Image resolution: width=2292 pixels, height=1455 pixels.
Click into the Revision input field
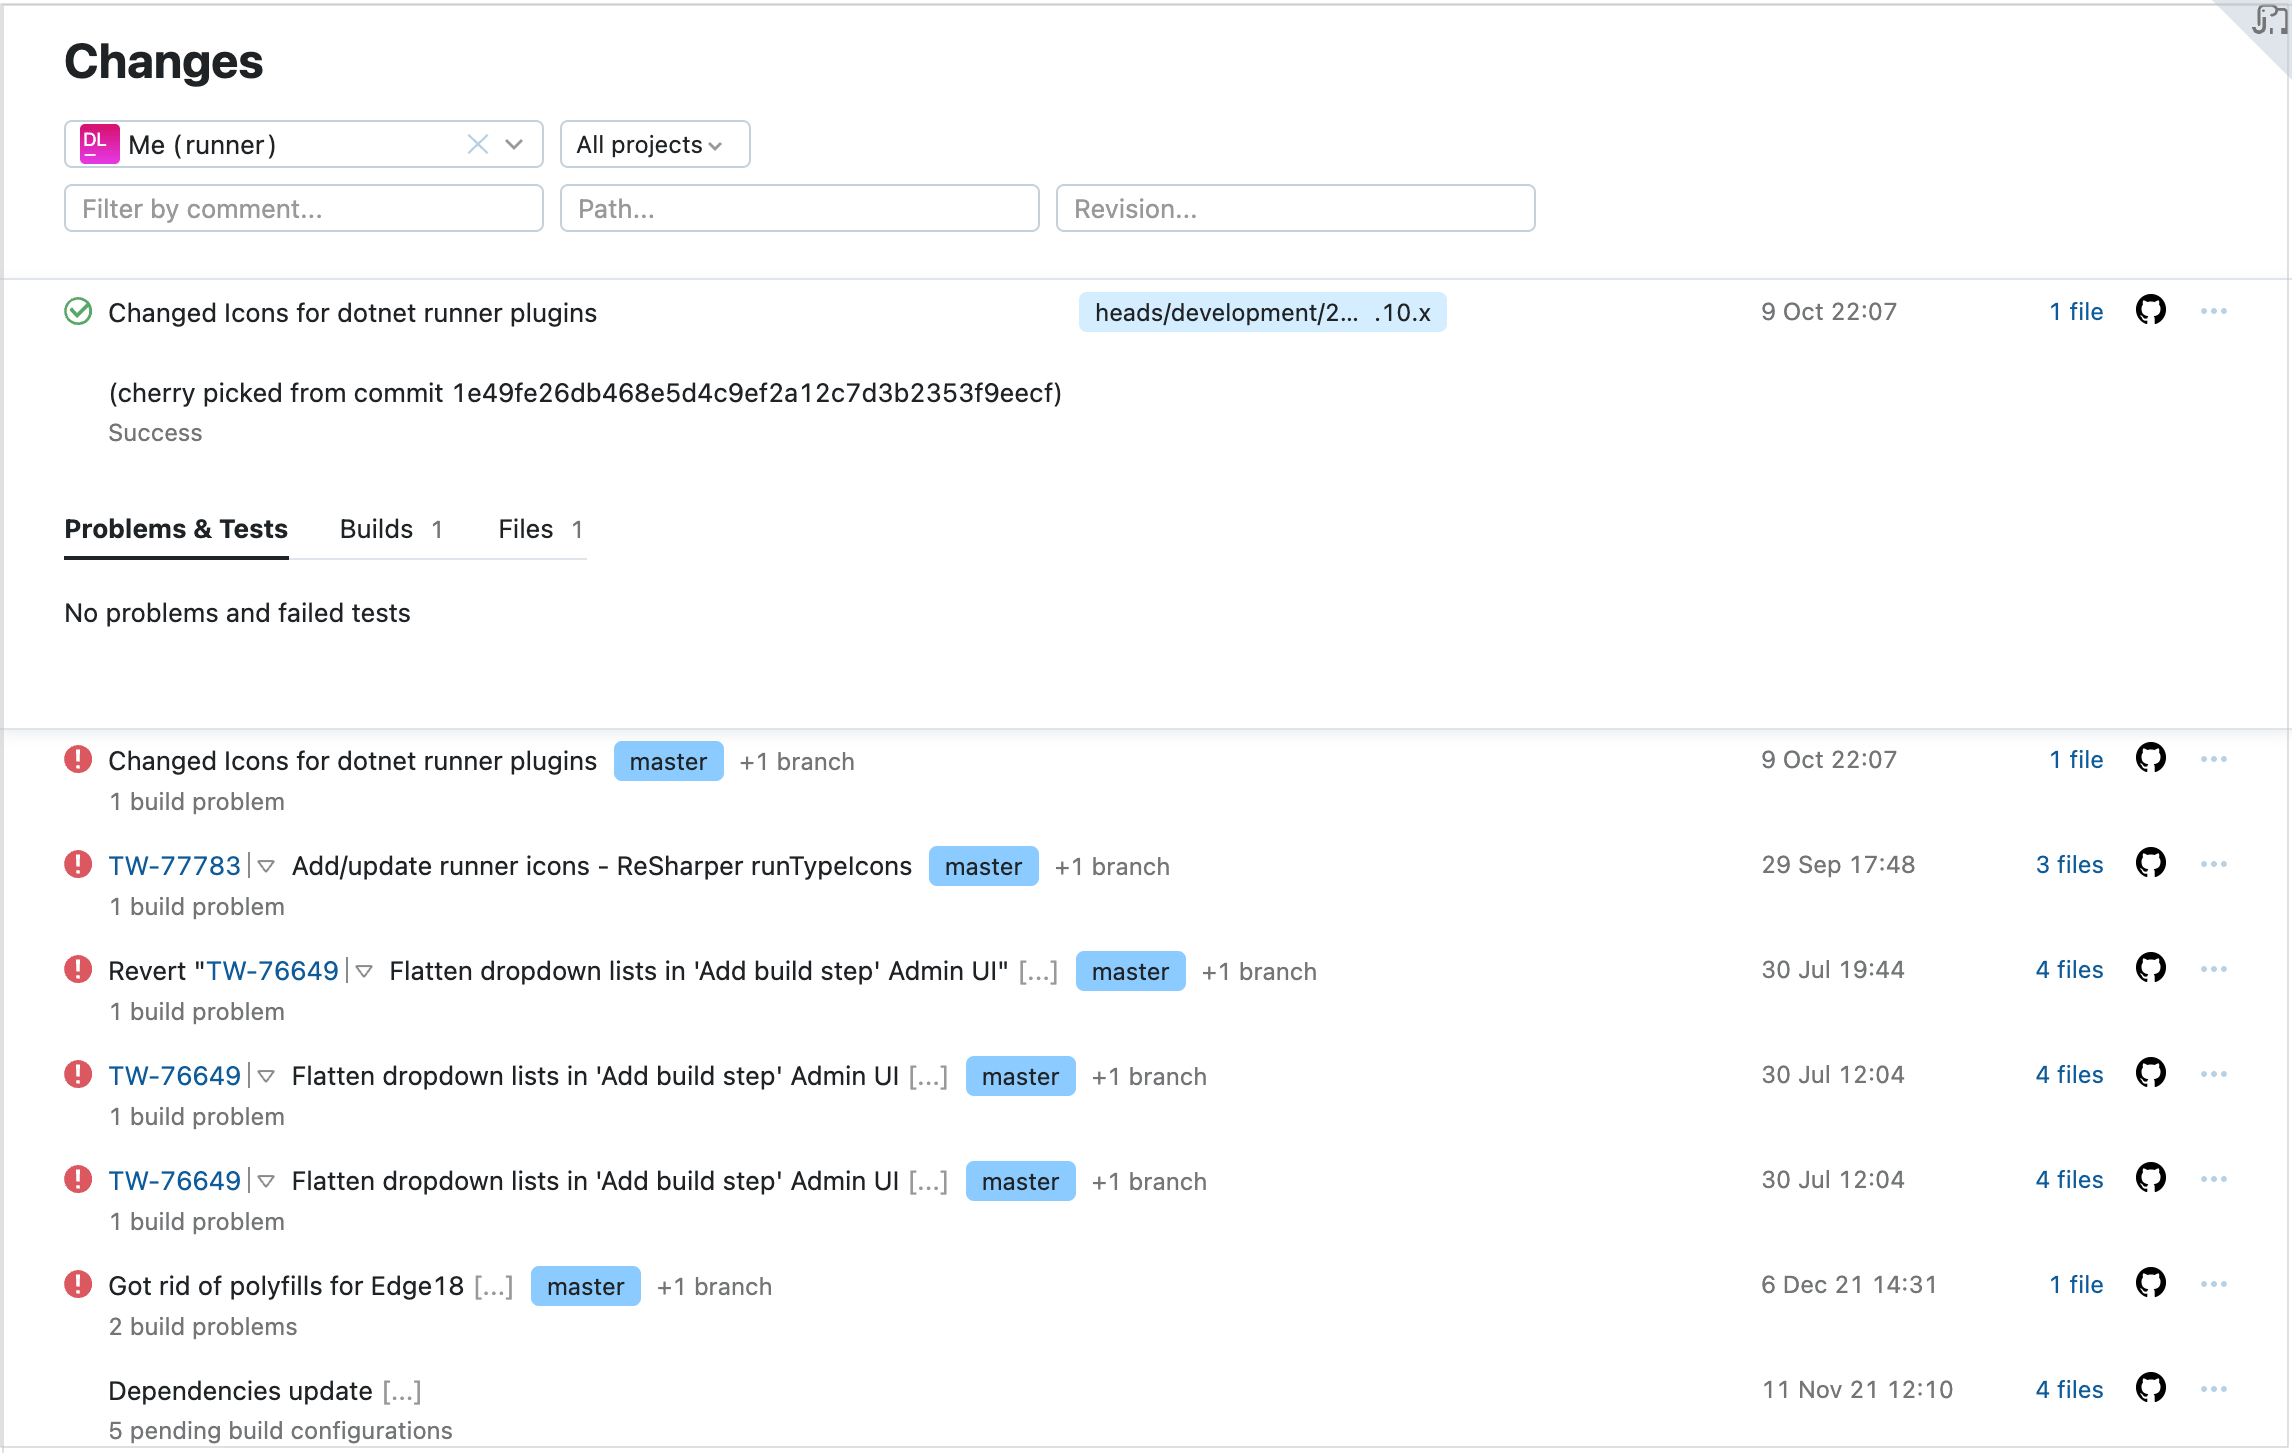pos(1295,209)
